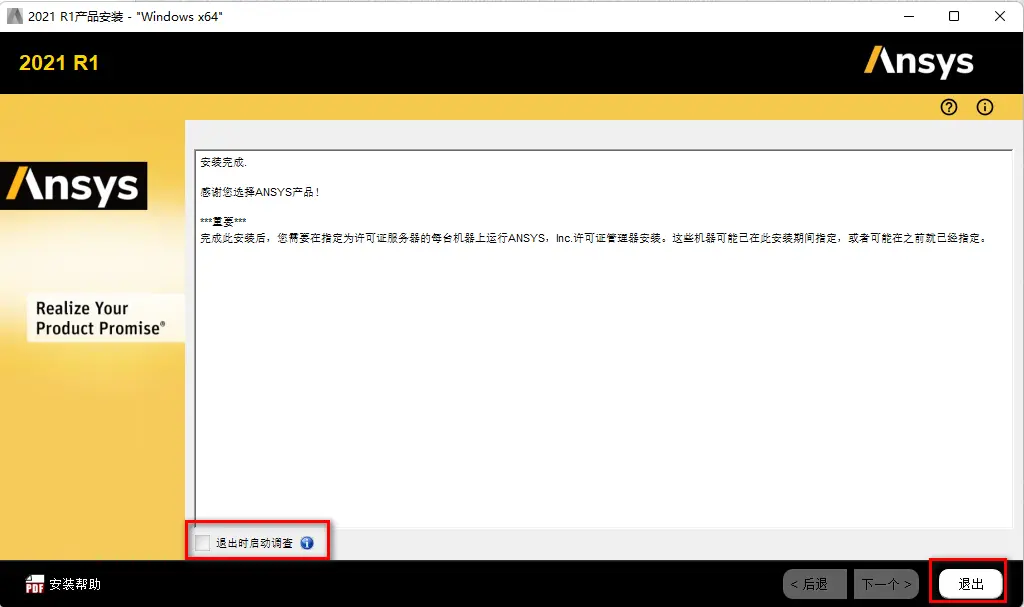Click the ***重要*** heading text
This screenshot has width=1024, height=607.
coord(223,221)
